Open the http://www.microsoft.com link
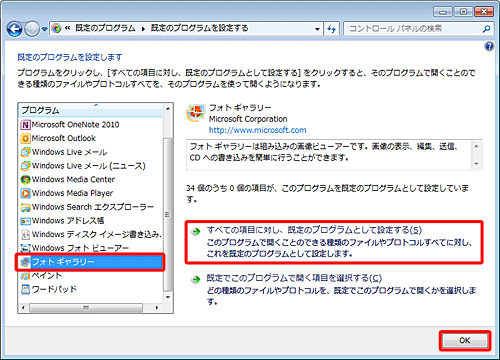The height and width of the screenshot is (360, 500). click(x=258, y=130)
